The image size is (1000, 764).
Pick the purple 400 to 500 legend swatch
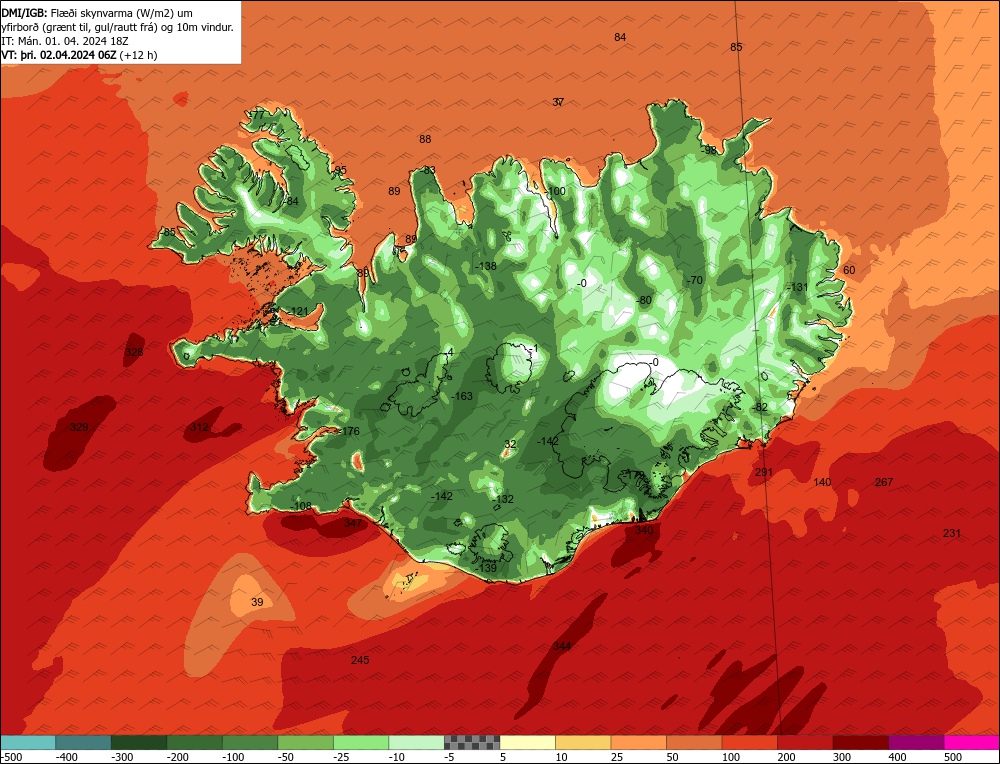(916, 742)
